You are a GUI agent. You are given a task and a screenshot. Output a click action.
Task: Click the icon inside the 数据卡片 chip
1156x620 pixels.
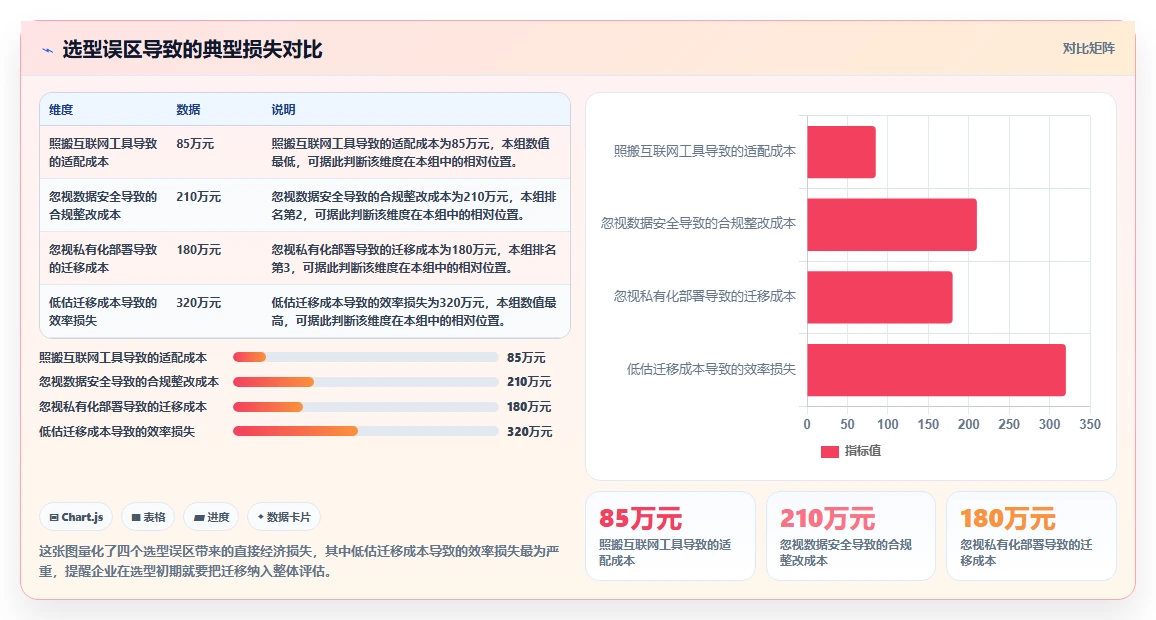click(x=260, y=517)
